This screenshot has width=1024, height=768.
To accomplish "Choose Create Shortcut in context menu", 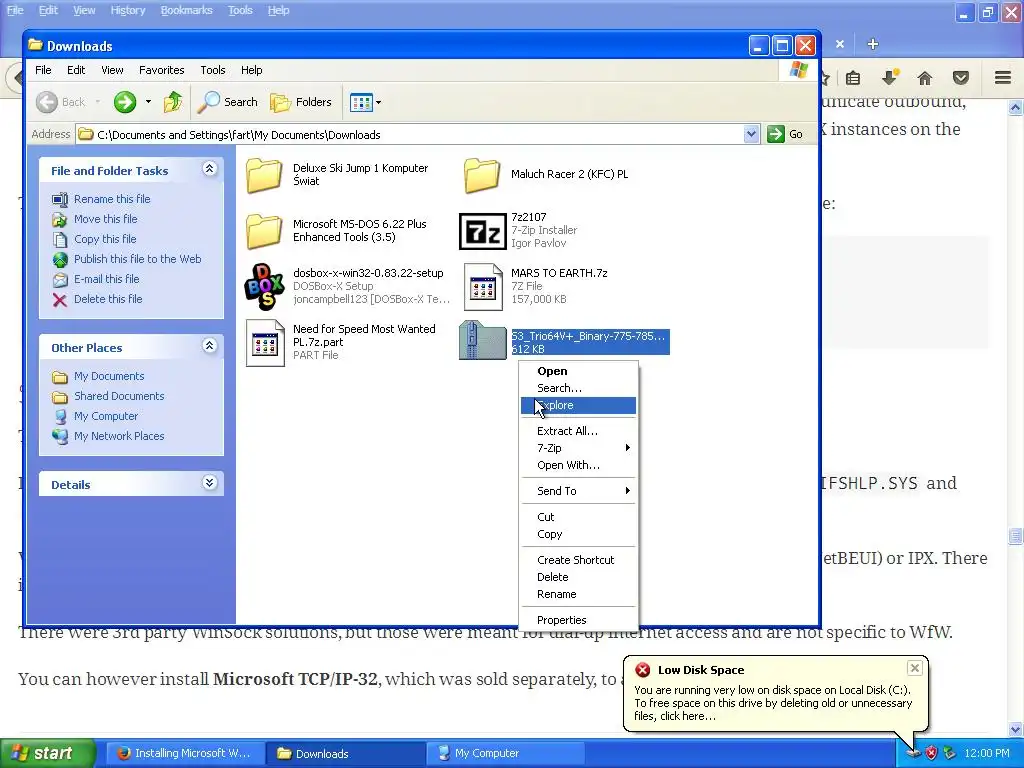I will point(578,560).
